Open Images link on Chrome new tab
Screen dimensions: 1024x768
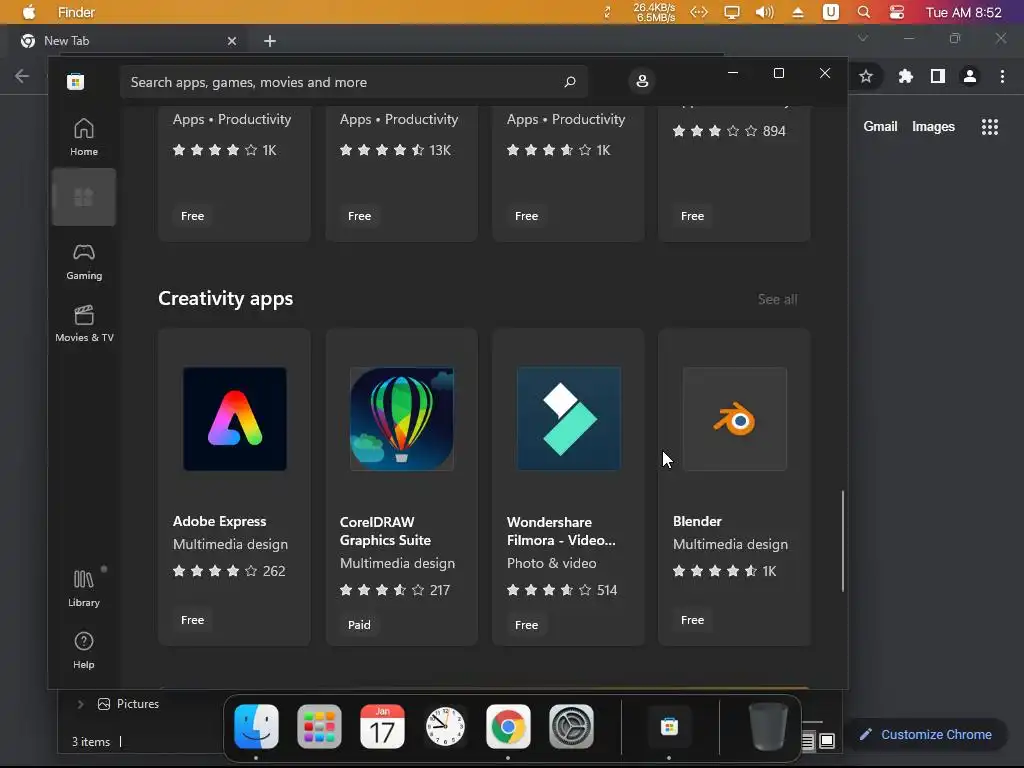click(933, 127)
